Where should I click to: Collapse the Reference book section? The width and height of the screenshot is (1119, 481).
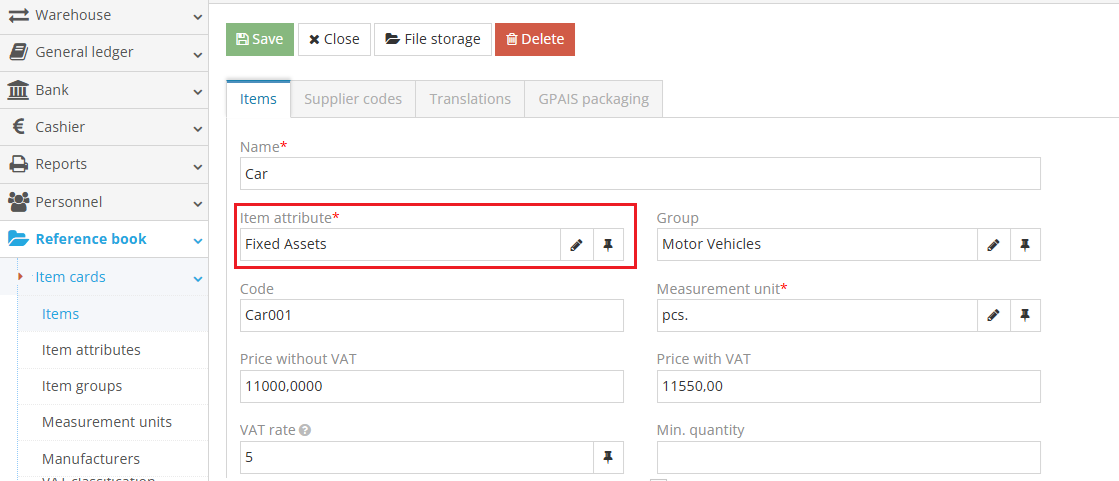(x=104, y=239)
